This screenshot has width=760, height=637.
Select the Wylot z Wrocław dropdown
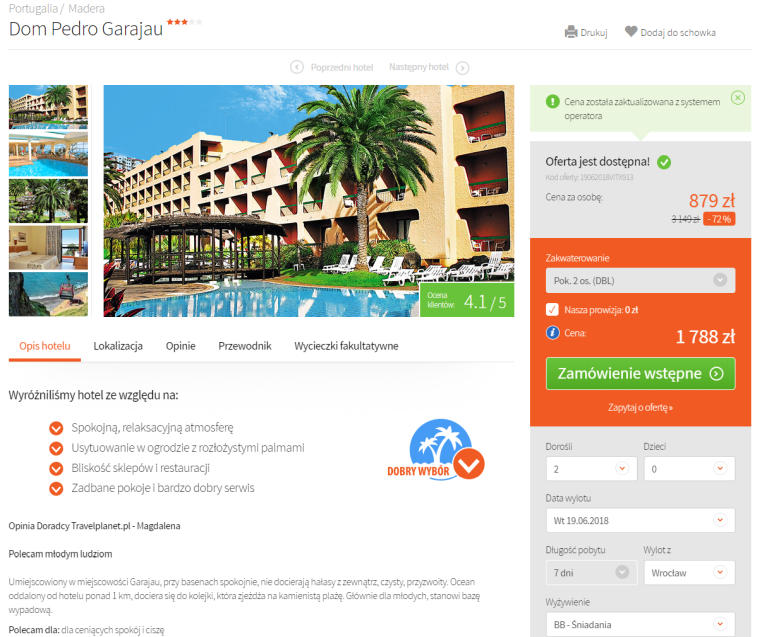[x=689, y=573]
